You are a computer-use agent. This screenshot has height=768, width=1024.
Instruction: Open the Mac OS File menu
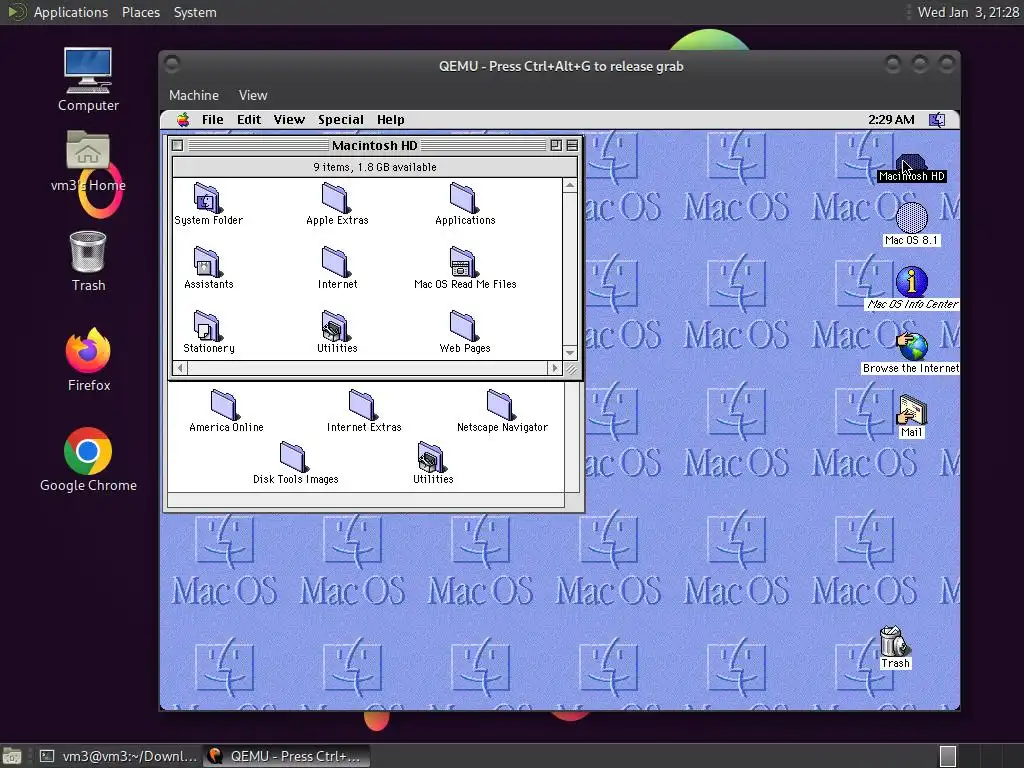pos(212,120)
